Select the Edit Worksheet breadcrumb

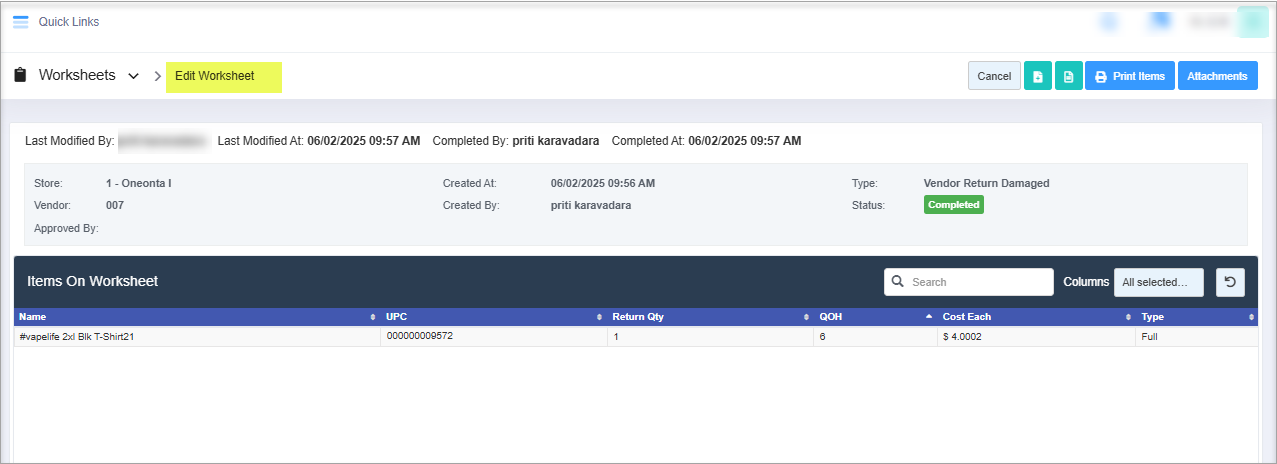(x=215, y=76)
